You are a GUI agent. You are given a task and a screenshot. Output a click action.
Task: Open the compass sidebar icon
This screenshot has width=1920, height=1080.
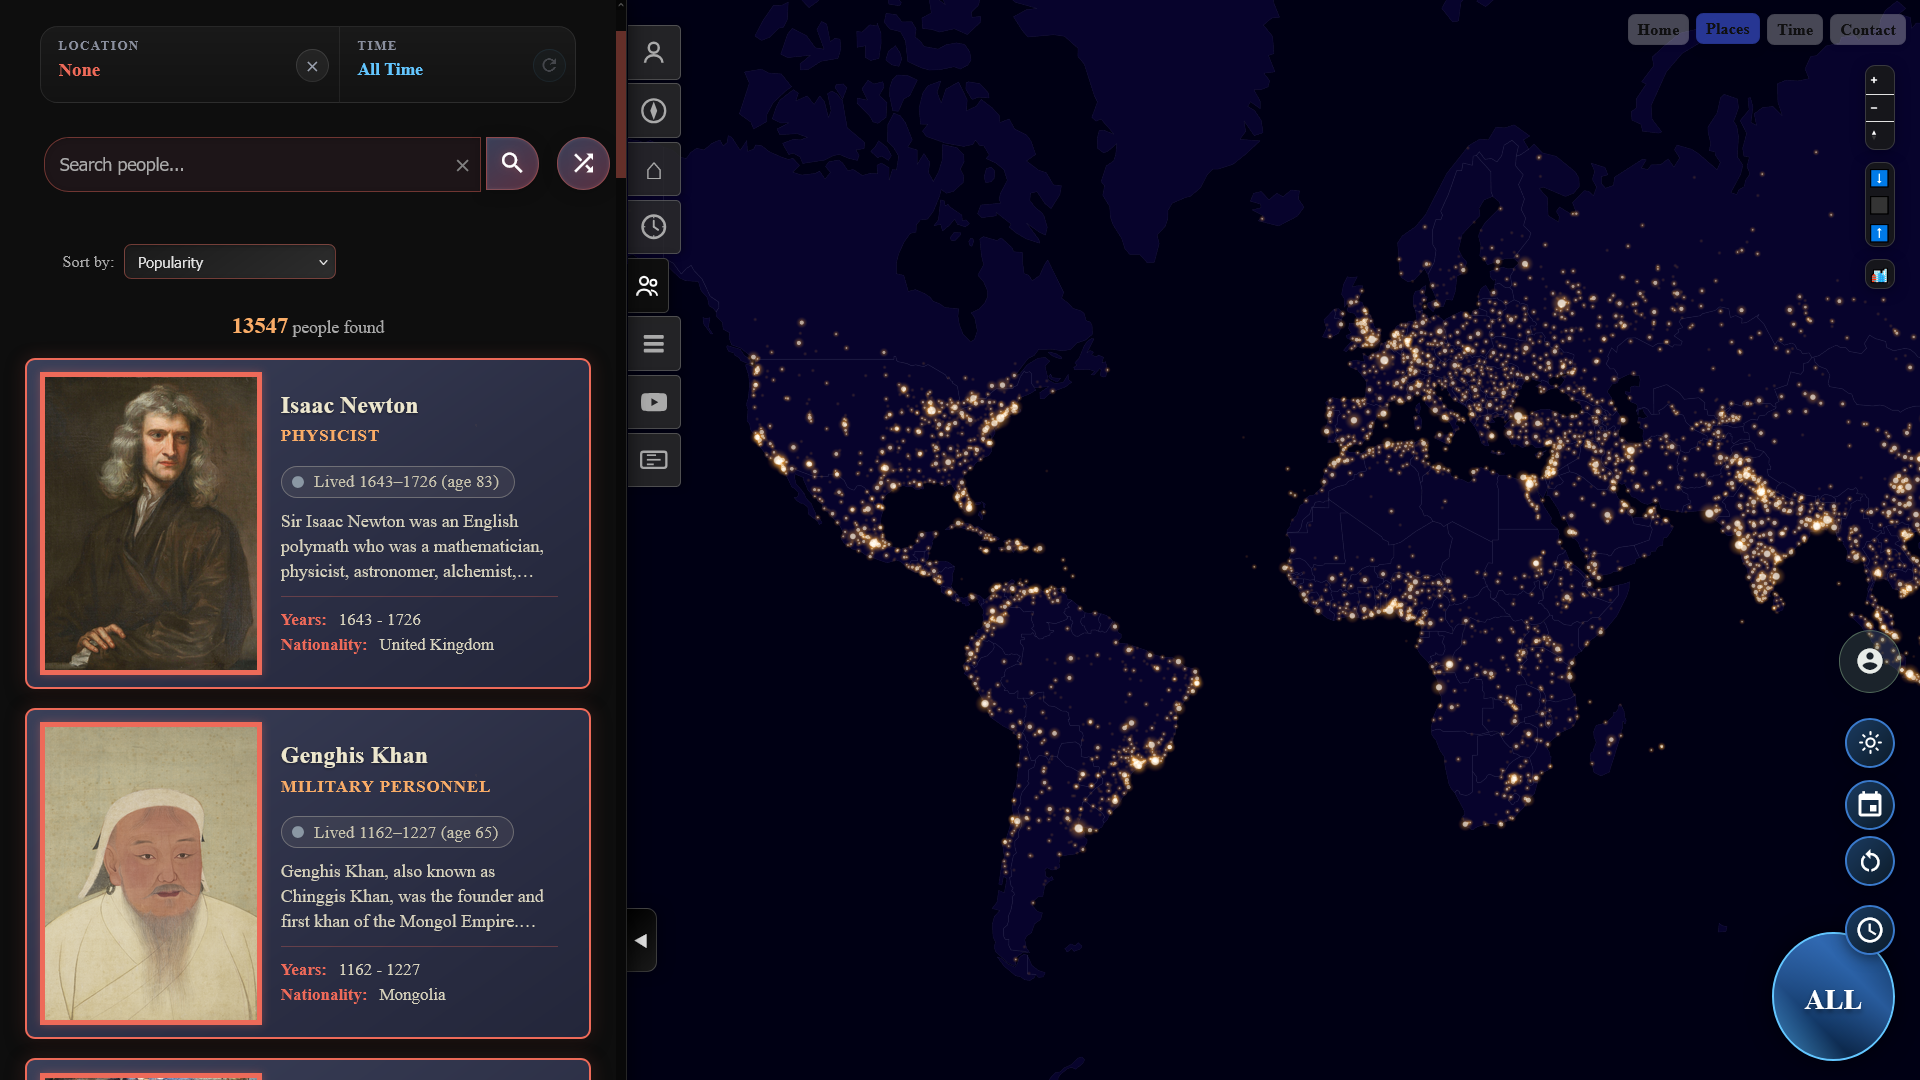tap(654, 111)
